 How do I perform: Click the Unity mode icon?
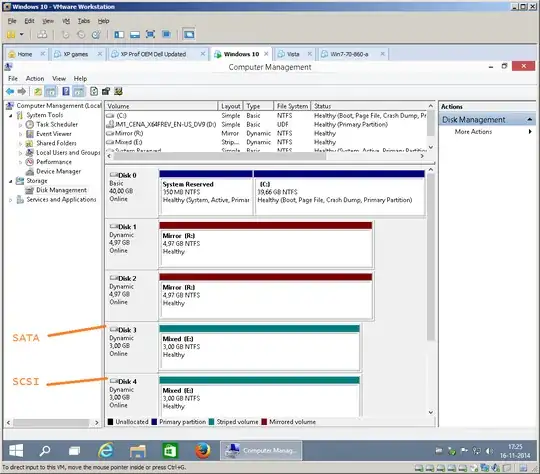[x=166, y=34]
